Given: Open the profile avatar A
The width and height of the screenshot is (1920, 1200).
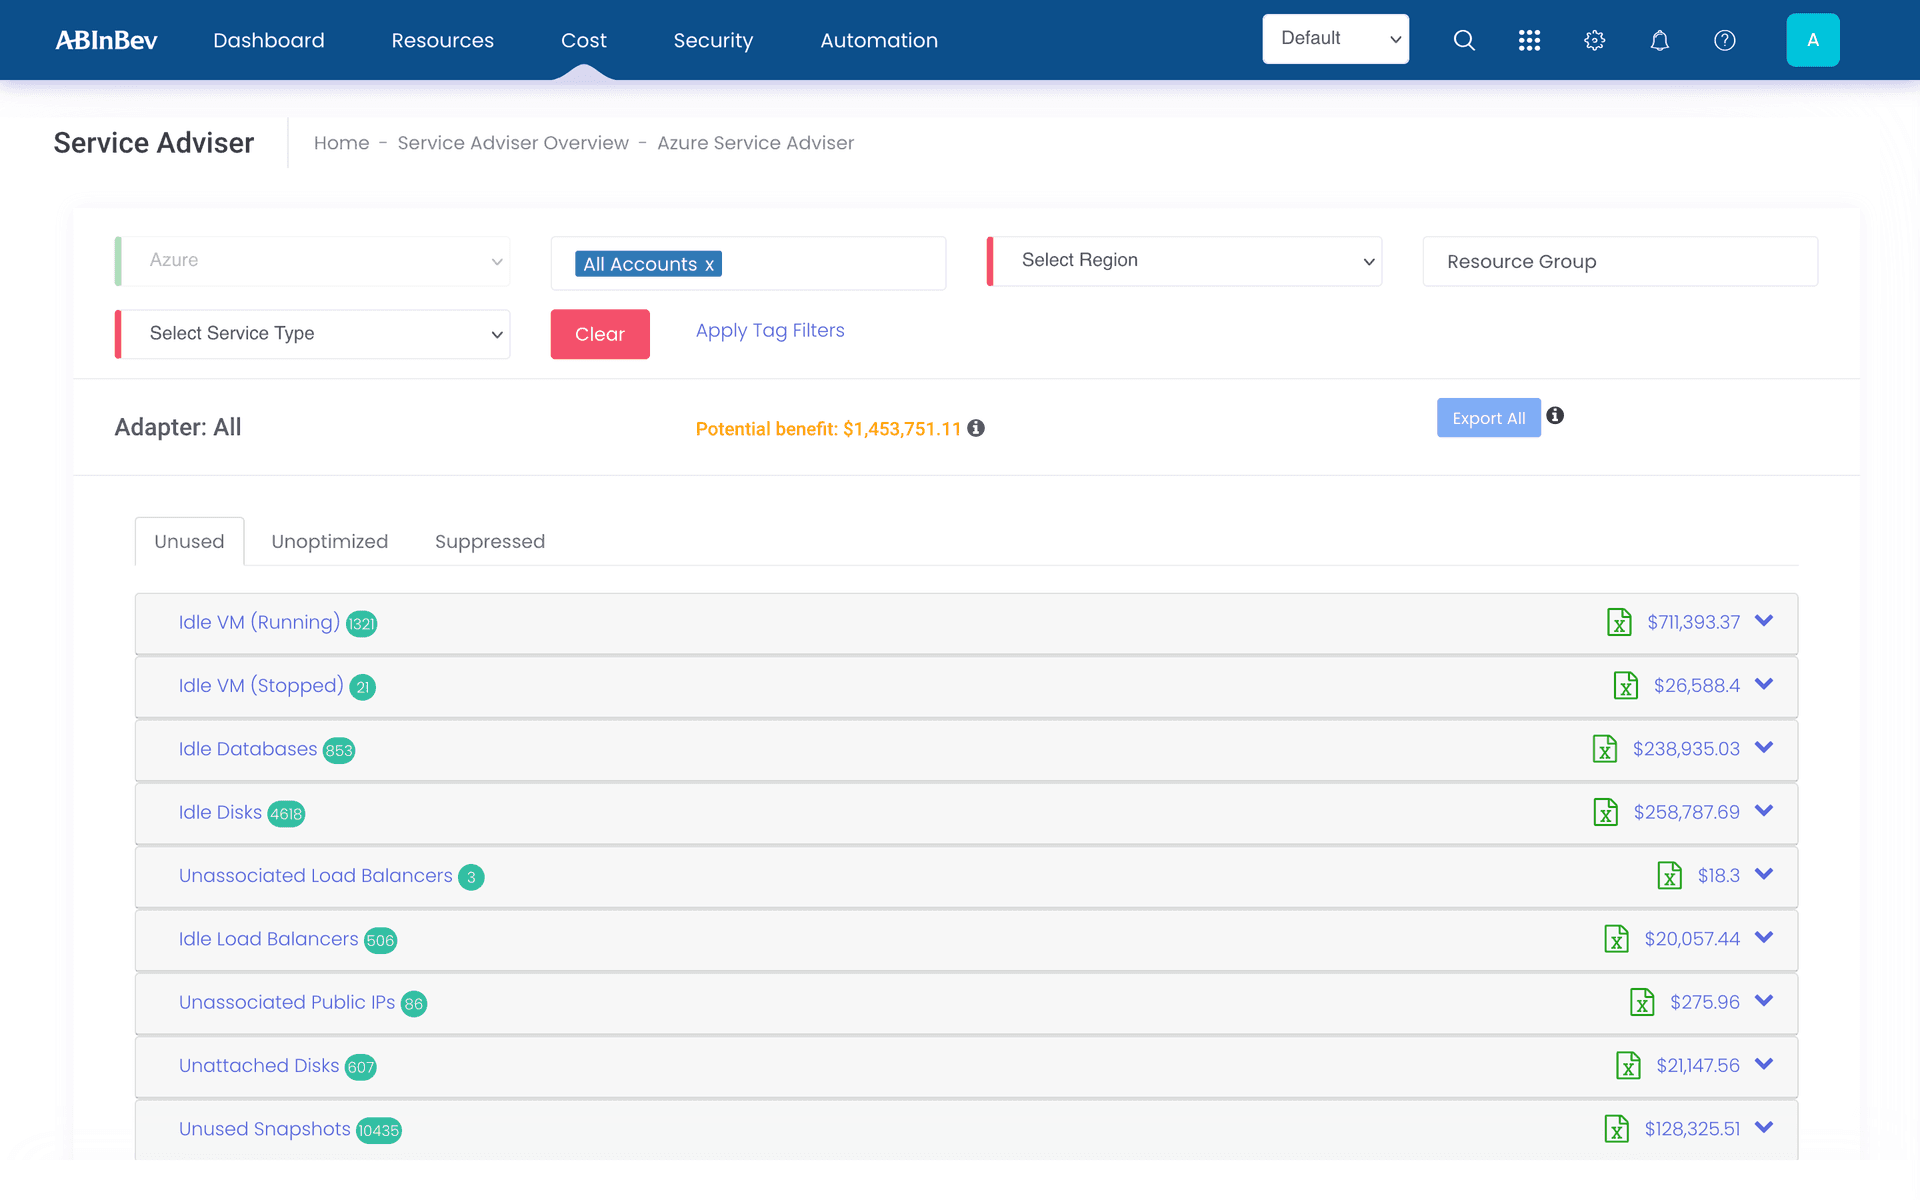Looking at the screenshot, I should [x=1813, y=40].
